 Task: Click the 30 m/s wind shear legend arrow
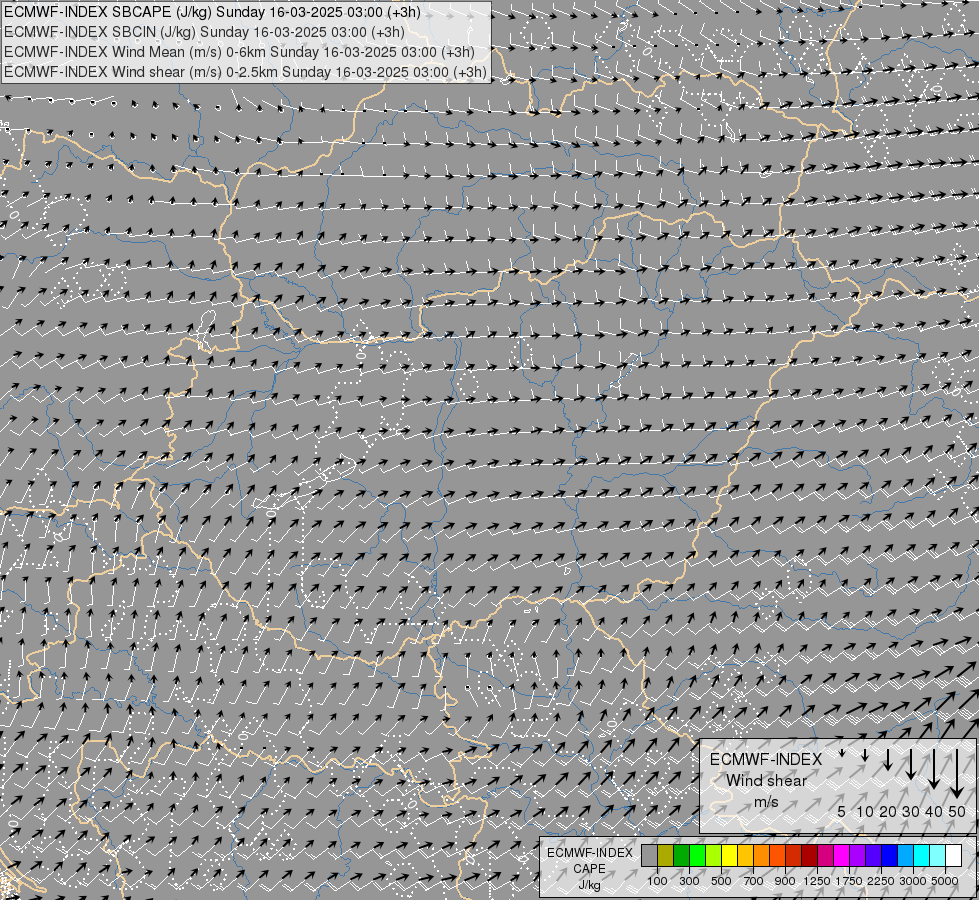pos(911,764)
